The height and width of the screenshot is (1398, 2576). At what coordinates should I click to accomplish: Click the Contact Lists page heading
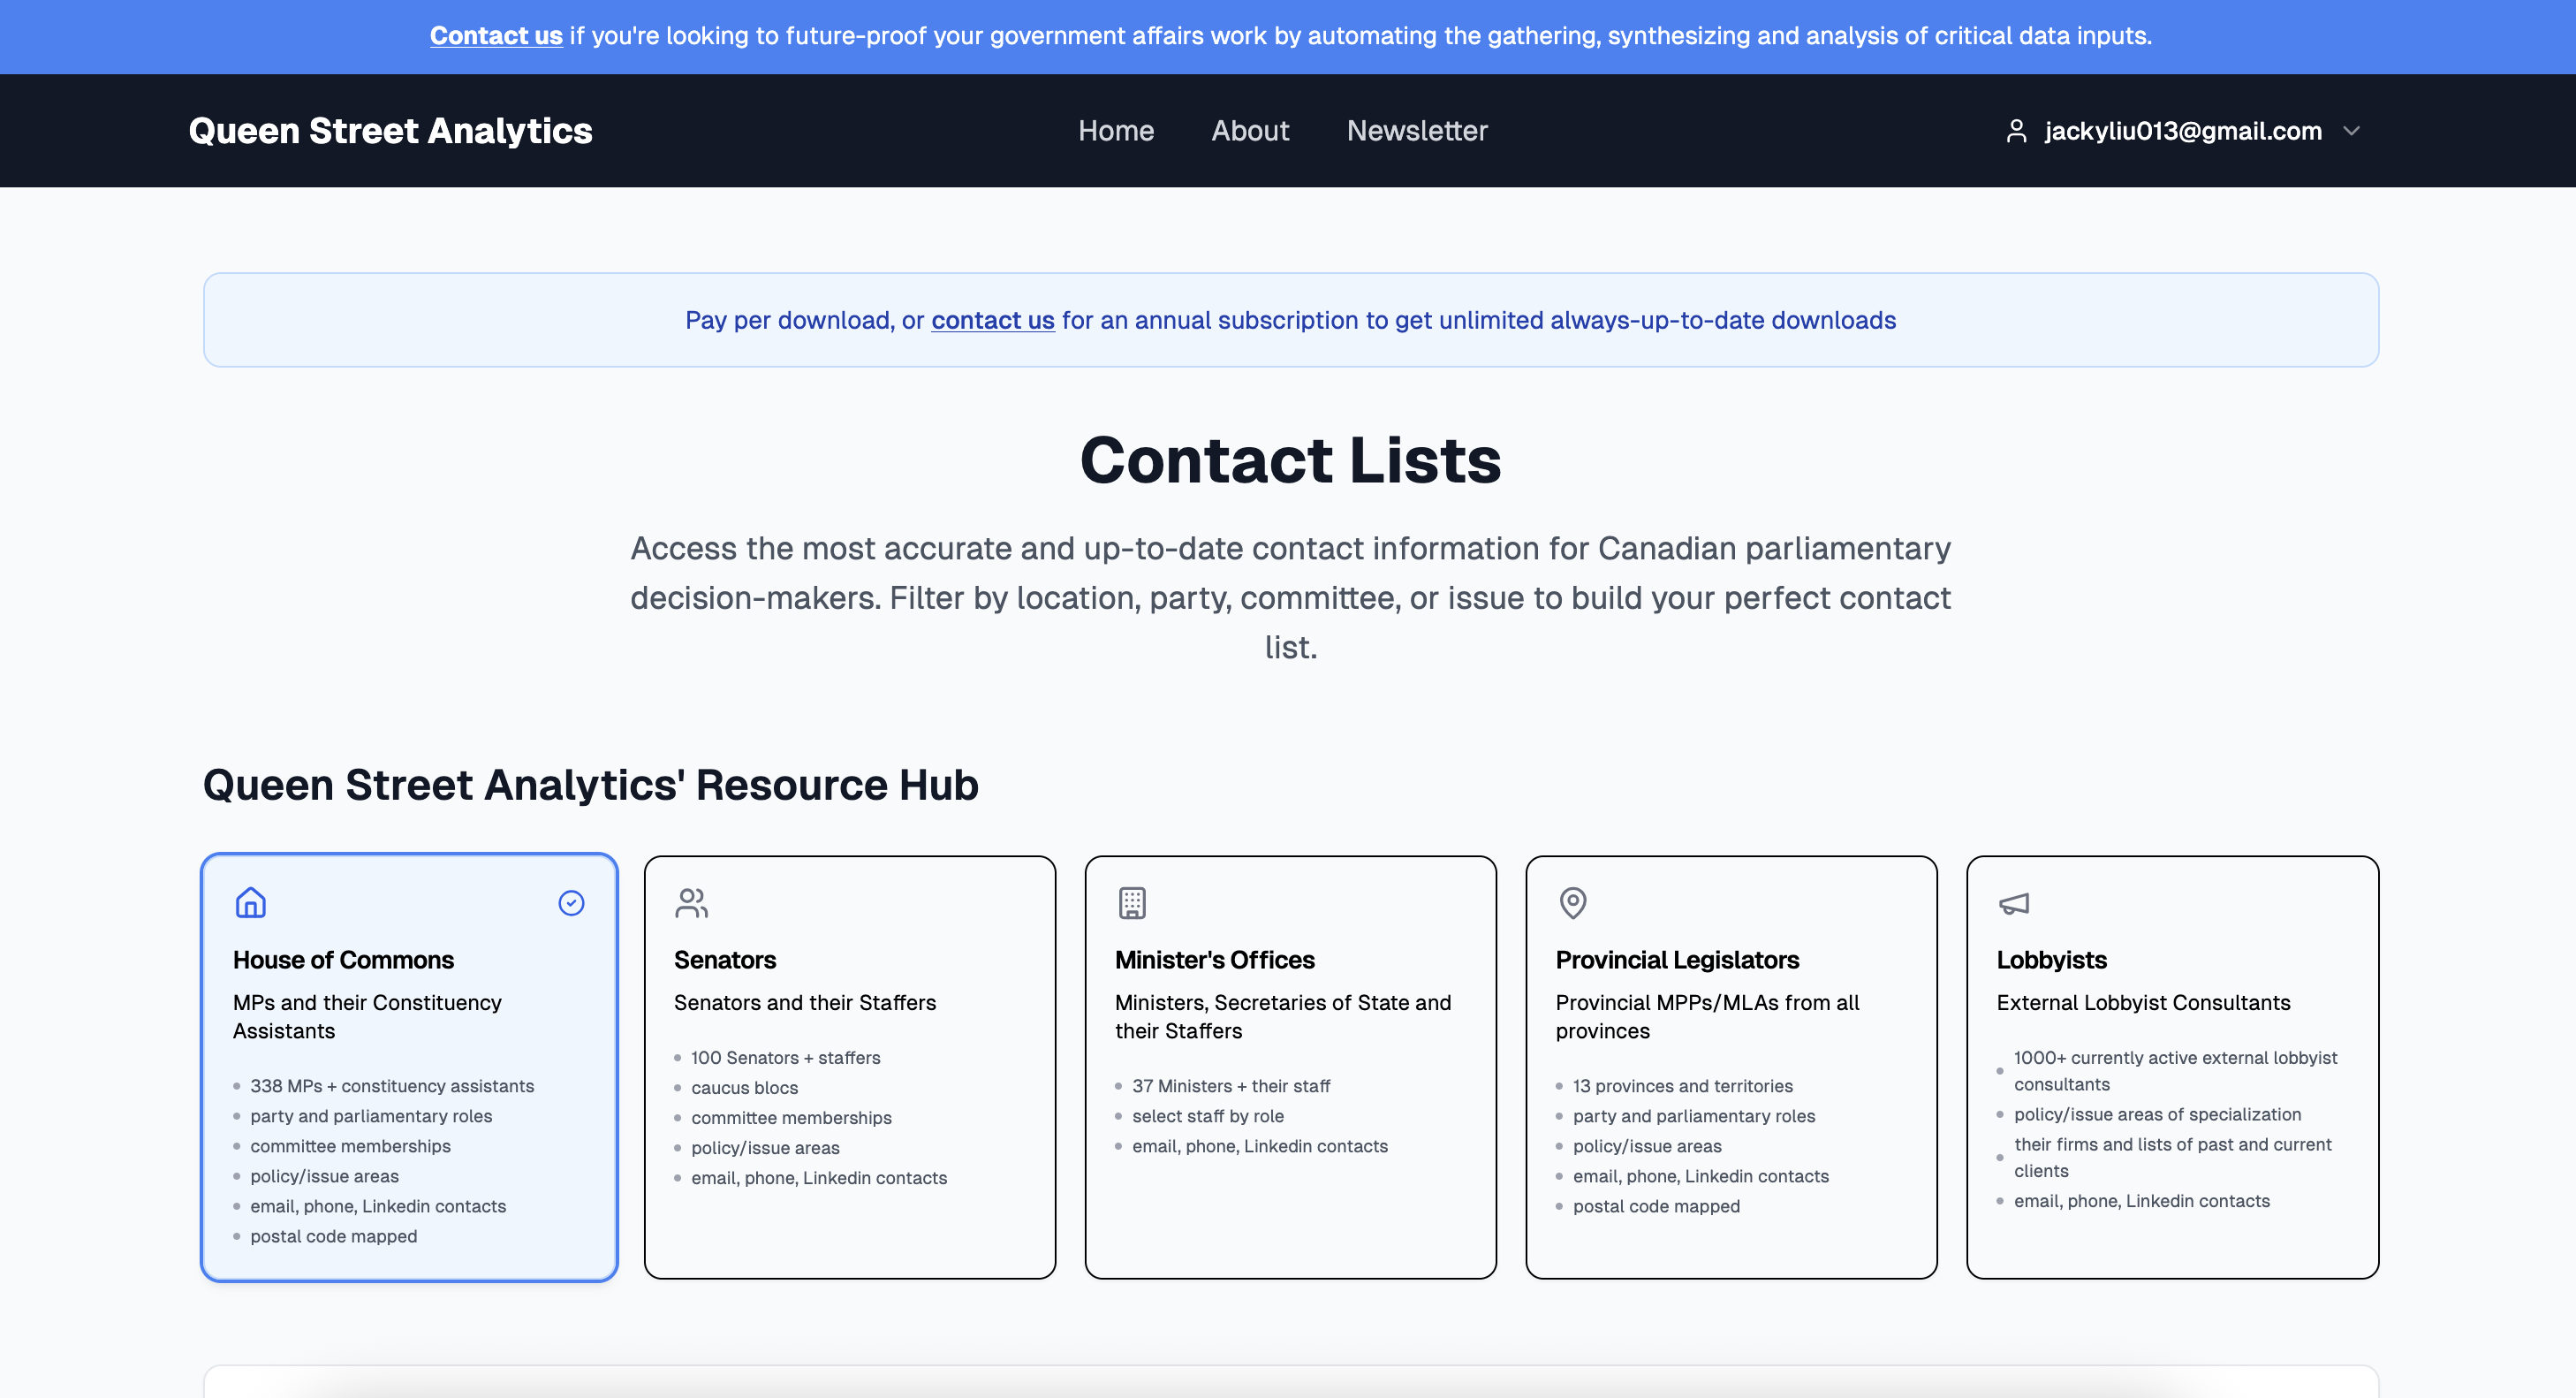click(1289, 460)
